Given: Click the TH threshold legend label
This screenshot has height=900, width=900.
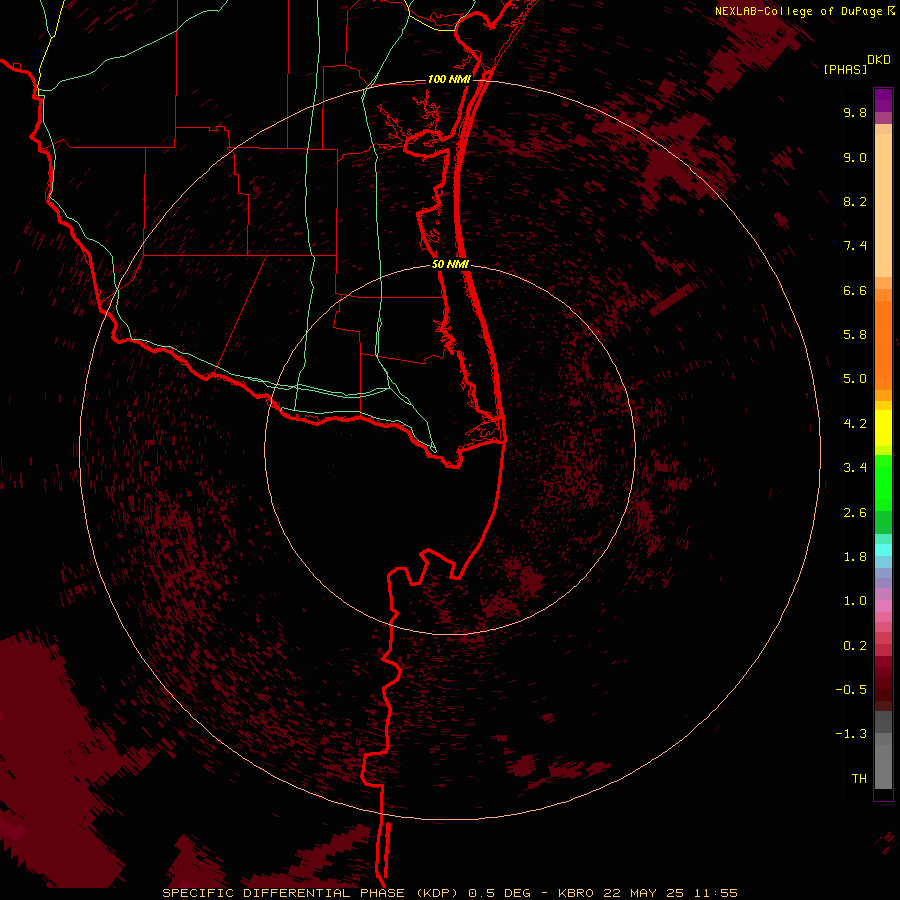Looking at the screenshot, I should point(859,779).
